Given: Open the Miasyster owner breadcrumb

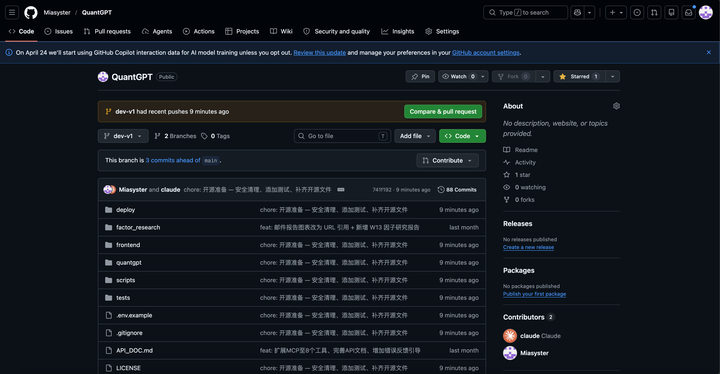Looking at the screenshot, I should pyautogui.click(x=57, y=12).
